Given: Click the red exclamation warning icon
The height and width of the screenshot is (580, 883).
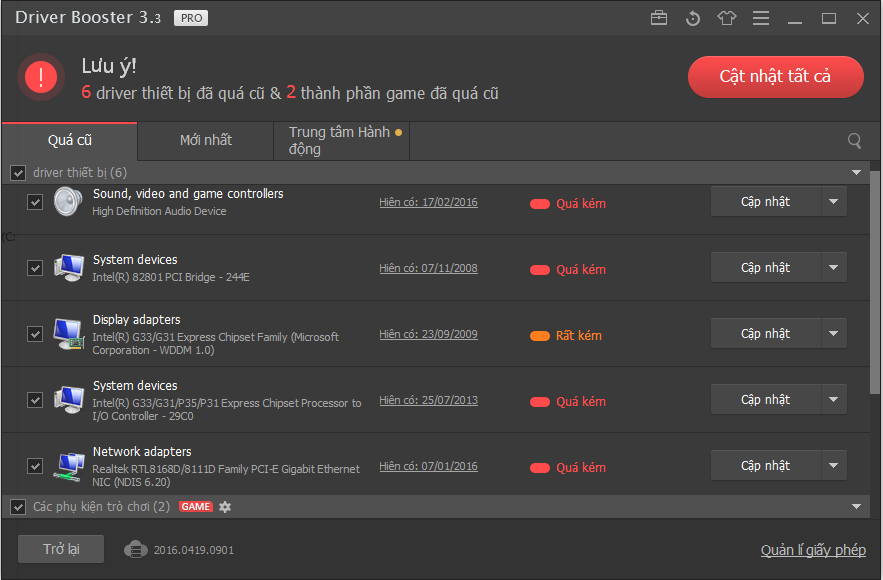Looking at the screenshot, I should [x=41, y=77].
